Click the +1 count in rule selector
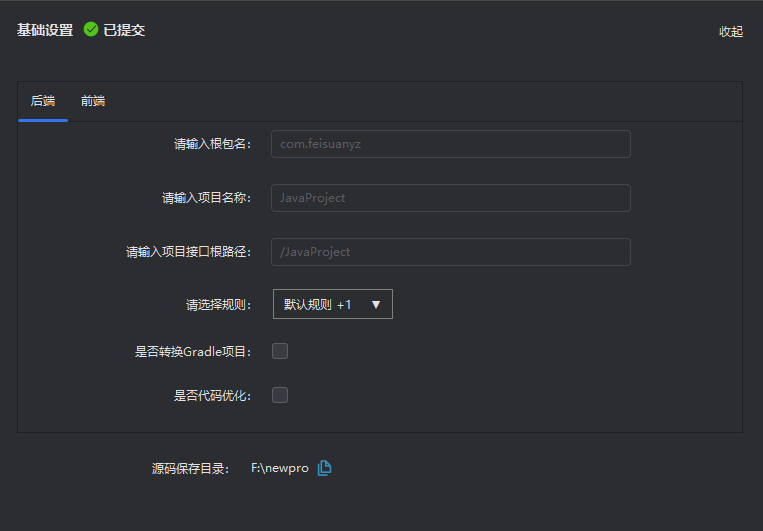This screenshot has width=763, height=531. [344, 305]
